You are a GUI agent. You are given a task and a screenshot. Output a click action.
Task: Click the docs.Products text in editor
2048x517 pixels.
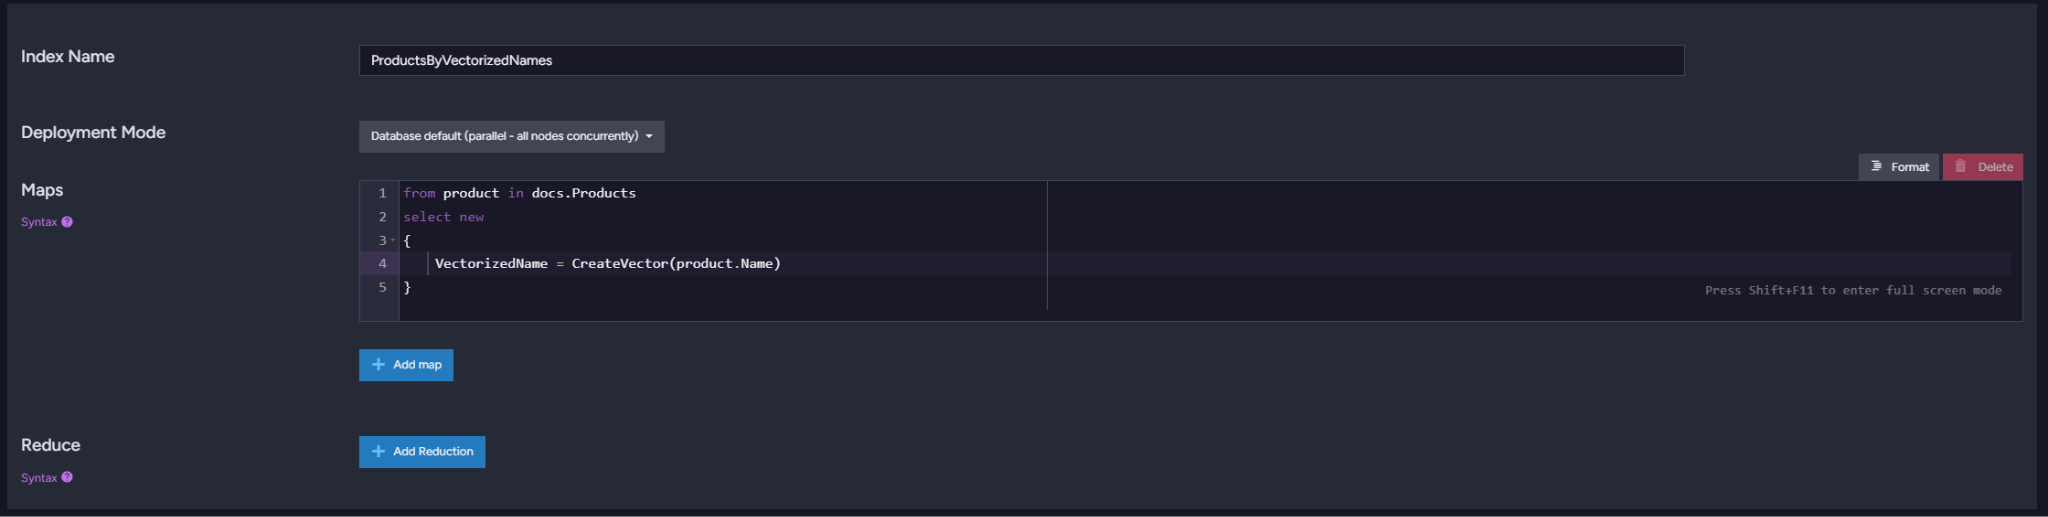pyautogui.click(x=583, y=193)
